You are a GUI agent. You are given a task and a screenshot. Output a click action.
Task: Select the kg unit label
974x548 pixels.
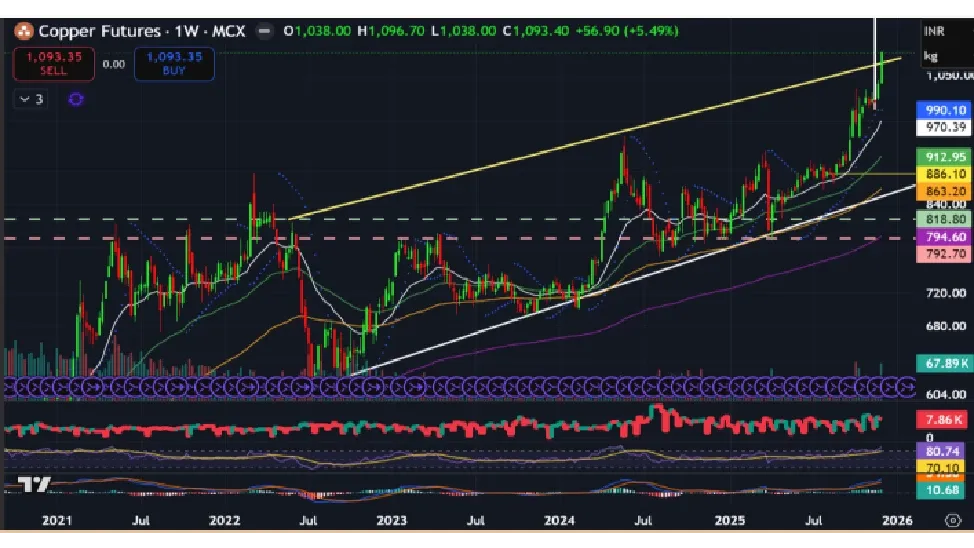click(931, 57)
